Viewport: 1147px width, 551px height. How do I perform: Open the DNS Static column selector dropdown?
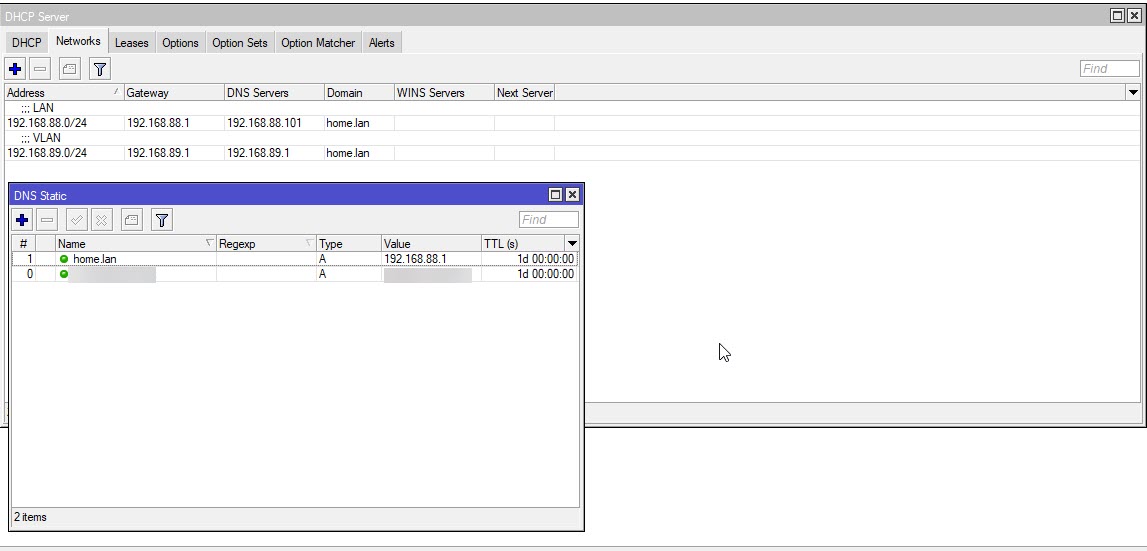coord(572,244)
